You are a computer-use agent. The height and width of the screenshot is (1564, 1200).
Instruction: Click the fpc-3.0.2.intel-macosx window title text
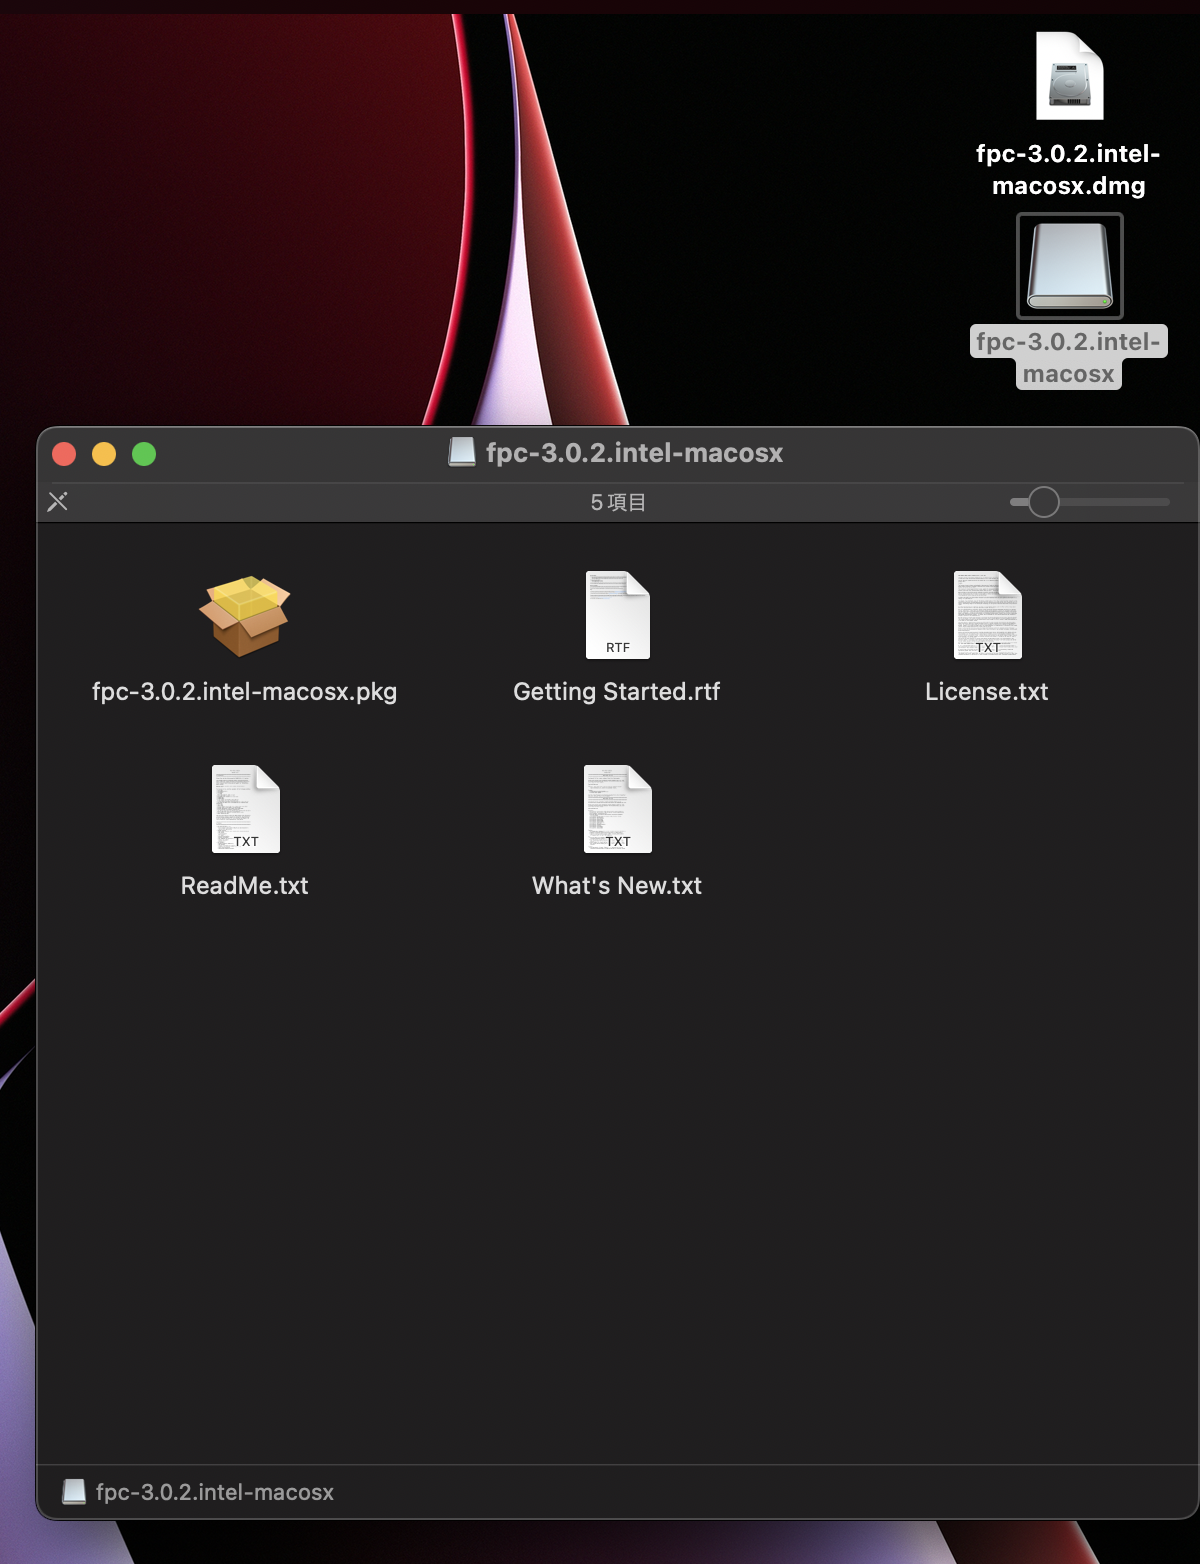point(634,453)
